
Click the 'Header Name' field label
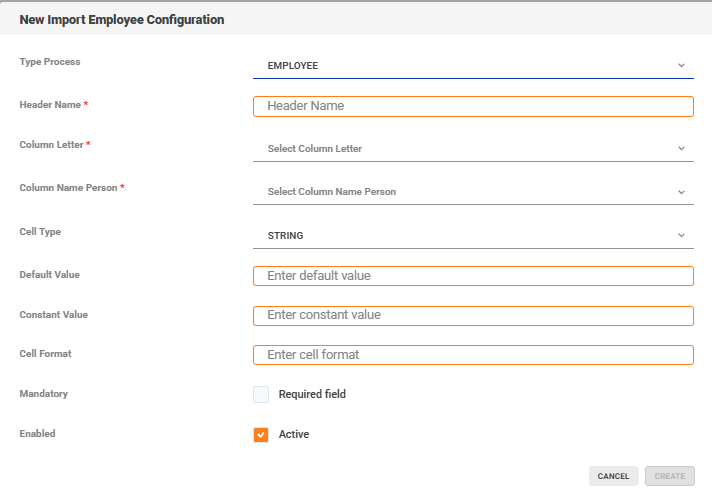[50, 105]
